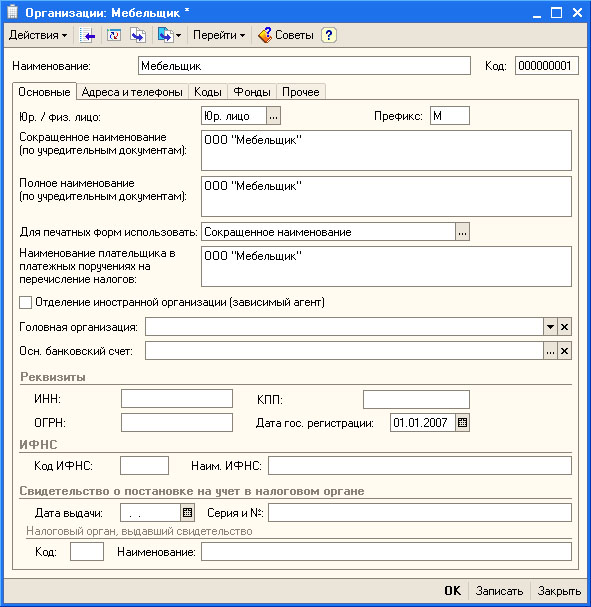
Task: Switch to the Коды tab
Action: coord(208,92)
